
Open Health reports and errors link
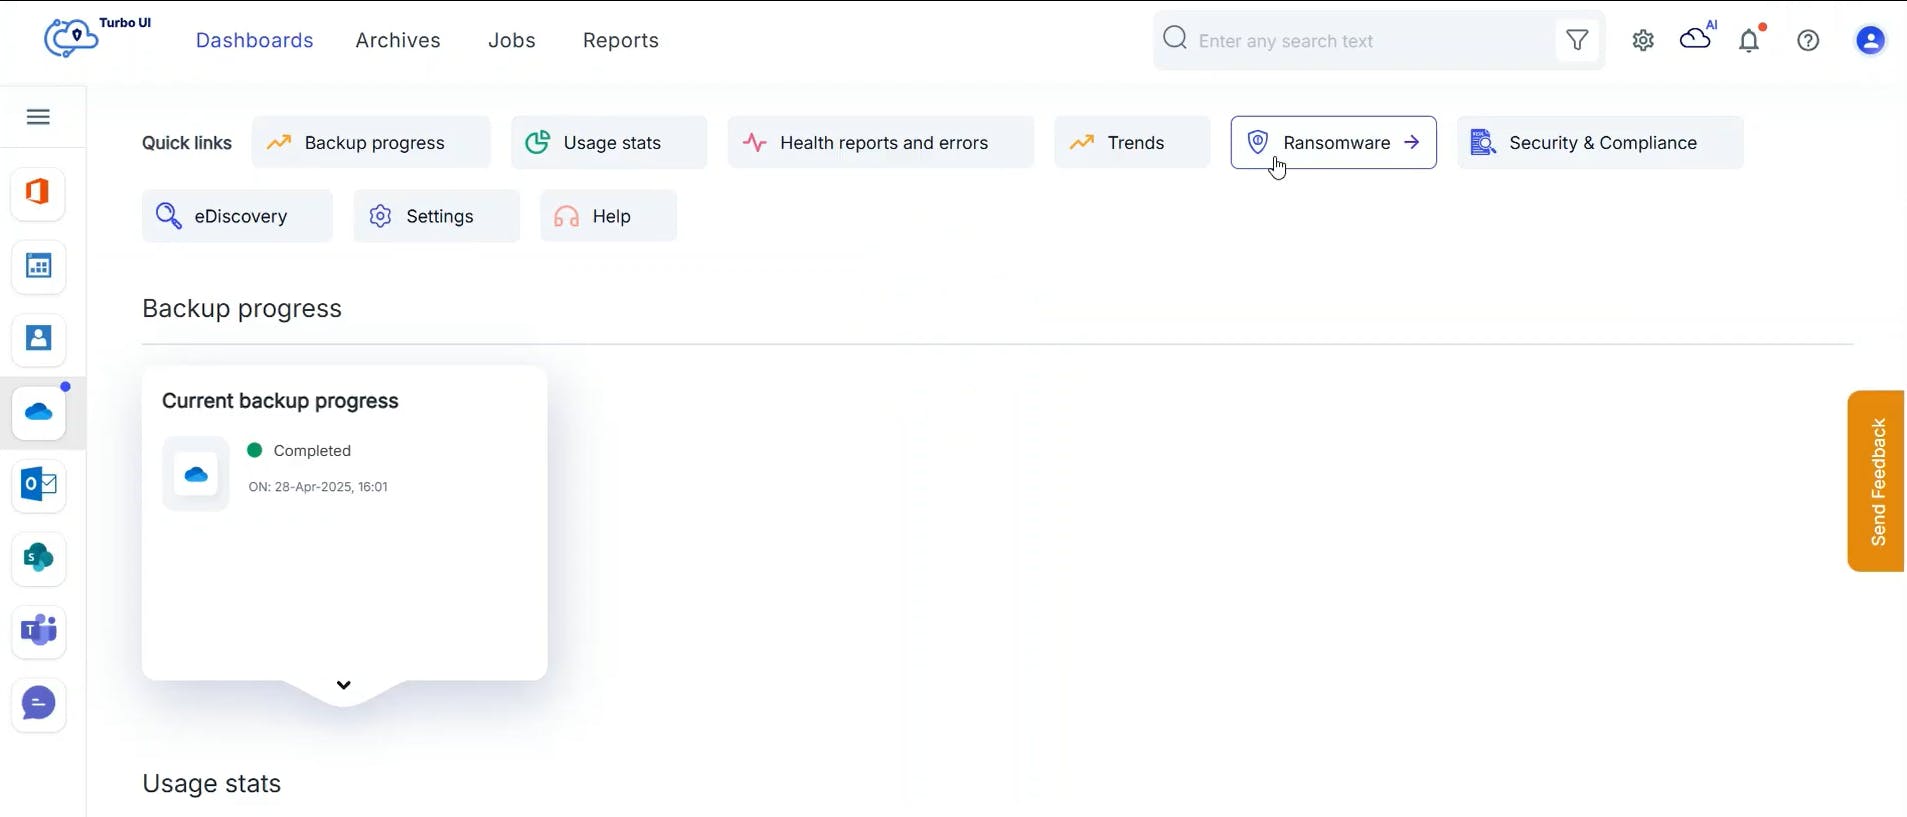(881, 142)
